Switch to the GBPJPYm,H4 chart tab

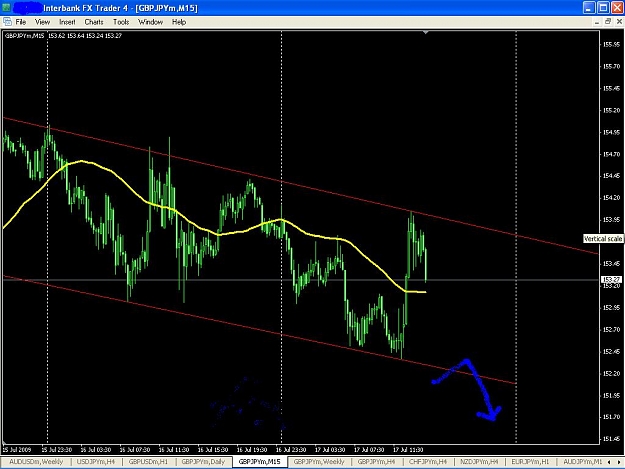click(376, 462)
